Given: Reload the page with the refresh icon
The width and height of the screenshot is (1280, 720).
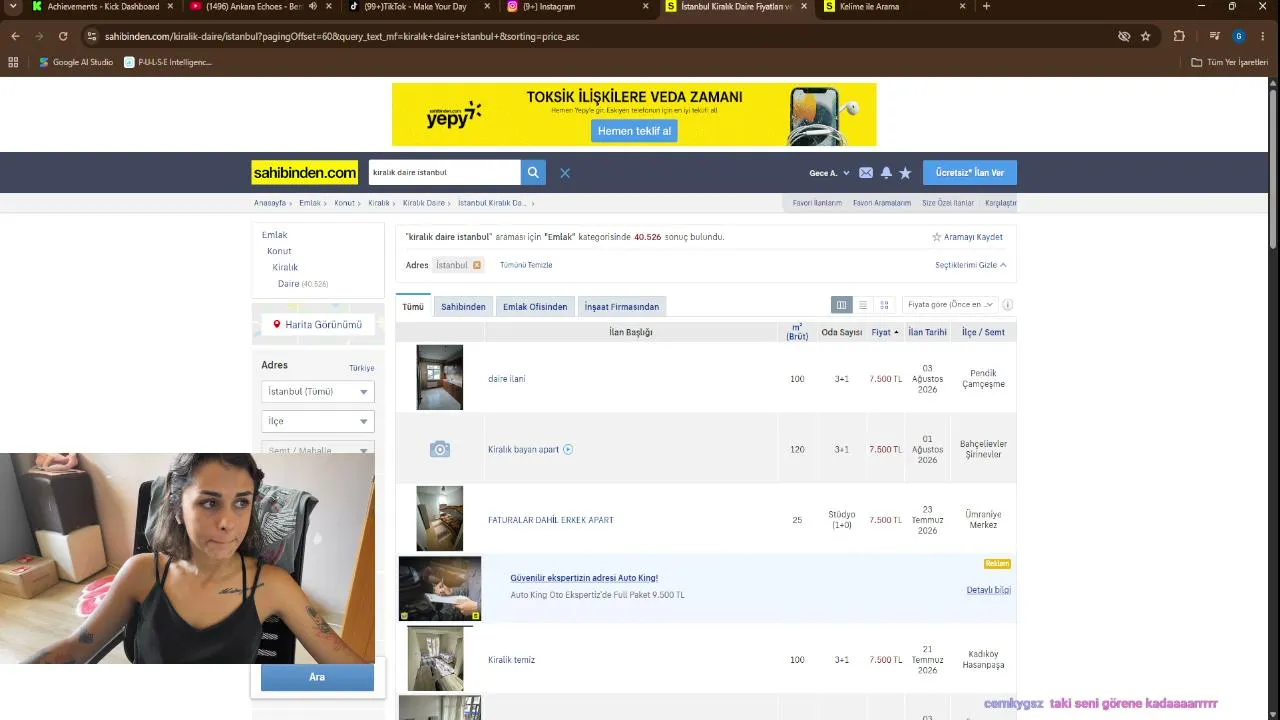Looking at the screenshot, I should click(63, 36).
